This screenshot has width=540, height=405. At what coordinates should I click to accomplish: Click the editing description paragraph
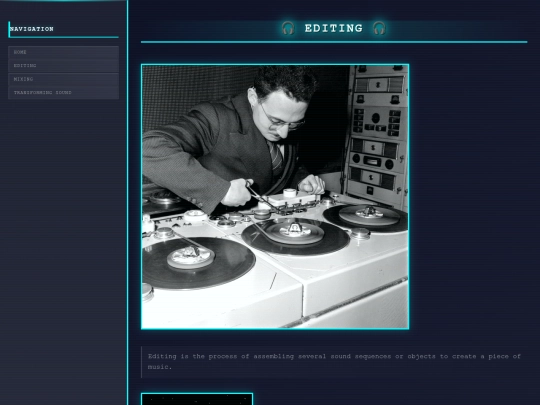click(334, 361)
